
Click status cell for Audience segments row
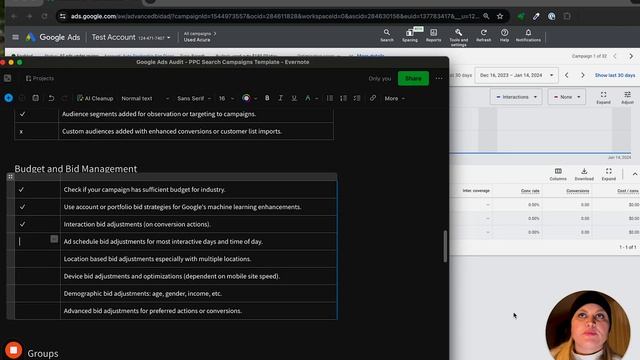point(36,114)
